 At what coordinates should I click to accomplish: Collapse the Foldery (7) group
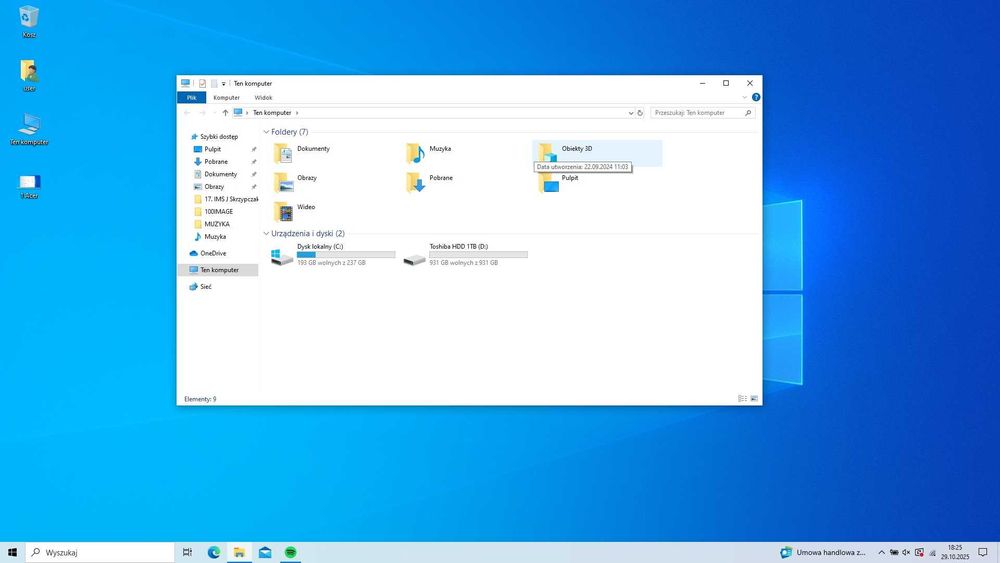pyautogui.click(x=266, y=132)
